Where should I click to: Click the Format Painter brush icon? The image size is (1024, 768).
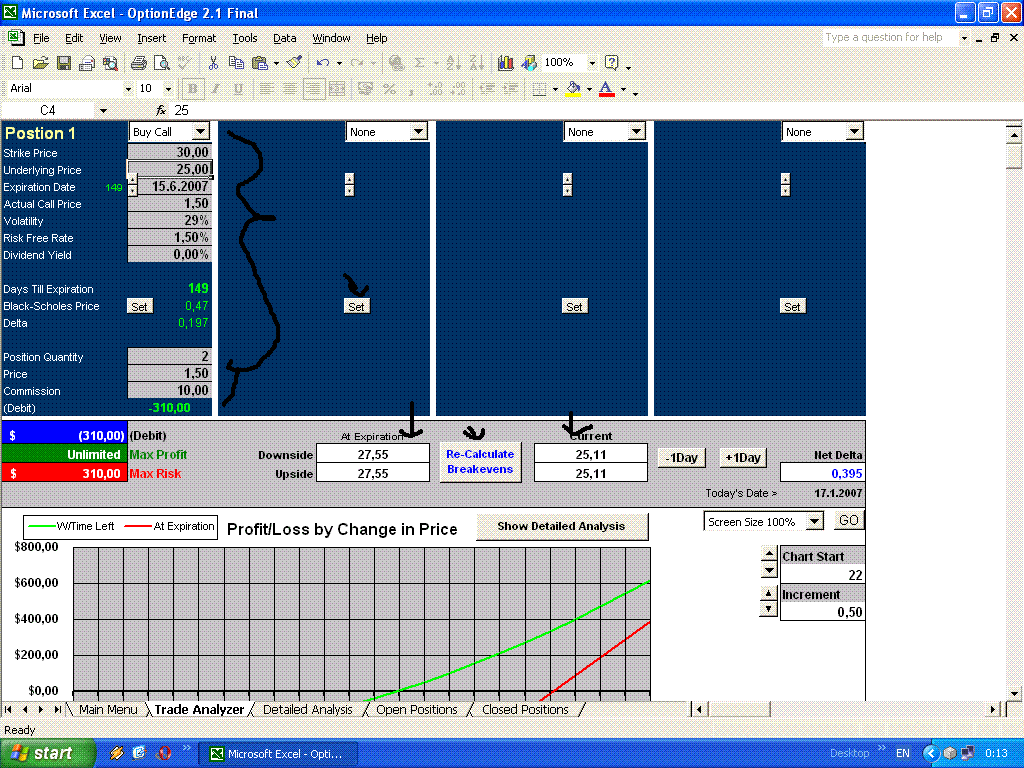pyautogui.click(x=293, y=63)
